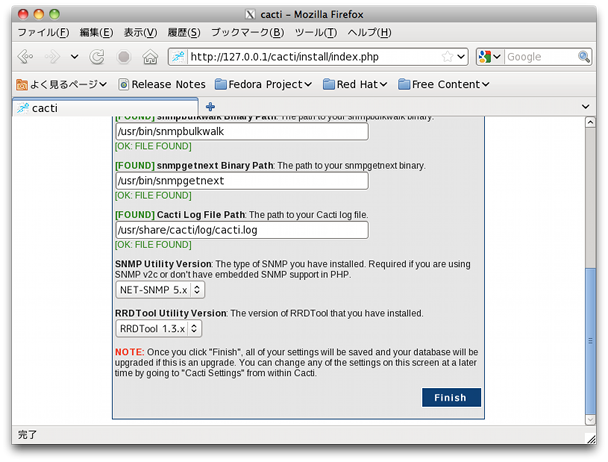Go to home page via house icon
This screenshot has height=462, width=608.
pos(150,57)
